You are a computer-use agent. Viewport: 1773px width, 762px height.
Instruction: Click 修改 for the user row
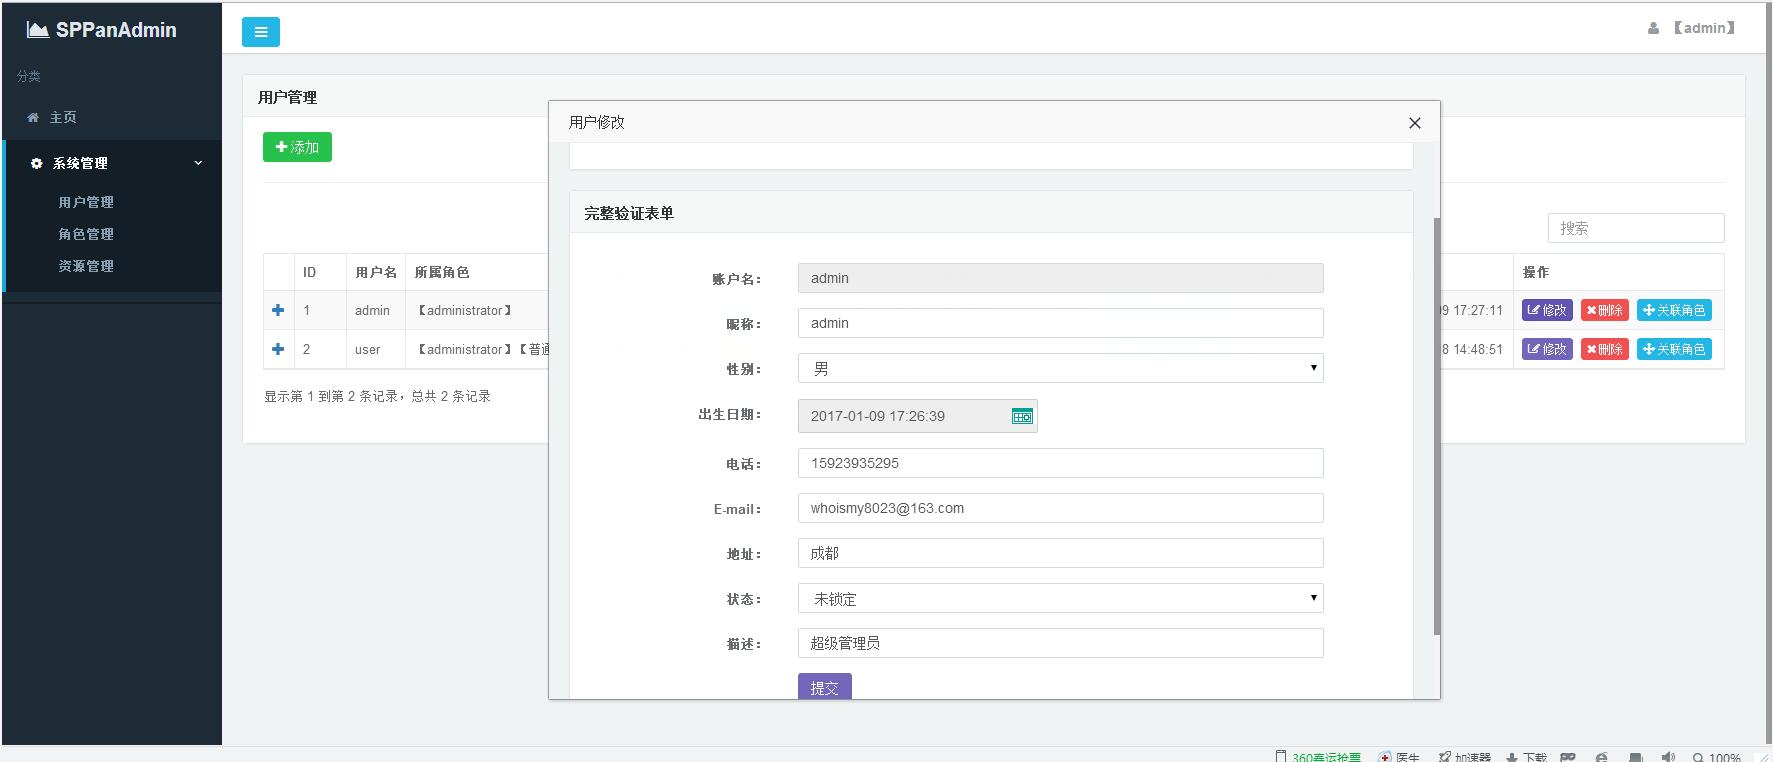point(1547,349)
